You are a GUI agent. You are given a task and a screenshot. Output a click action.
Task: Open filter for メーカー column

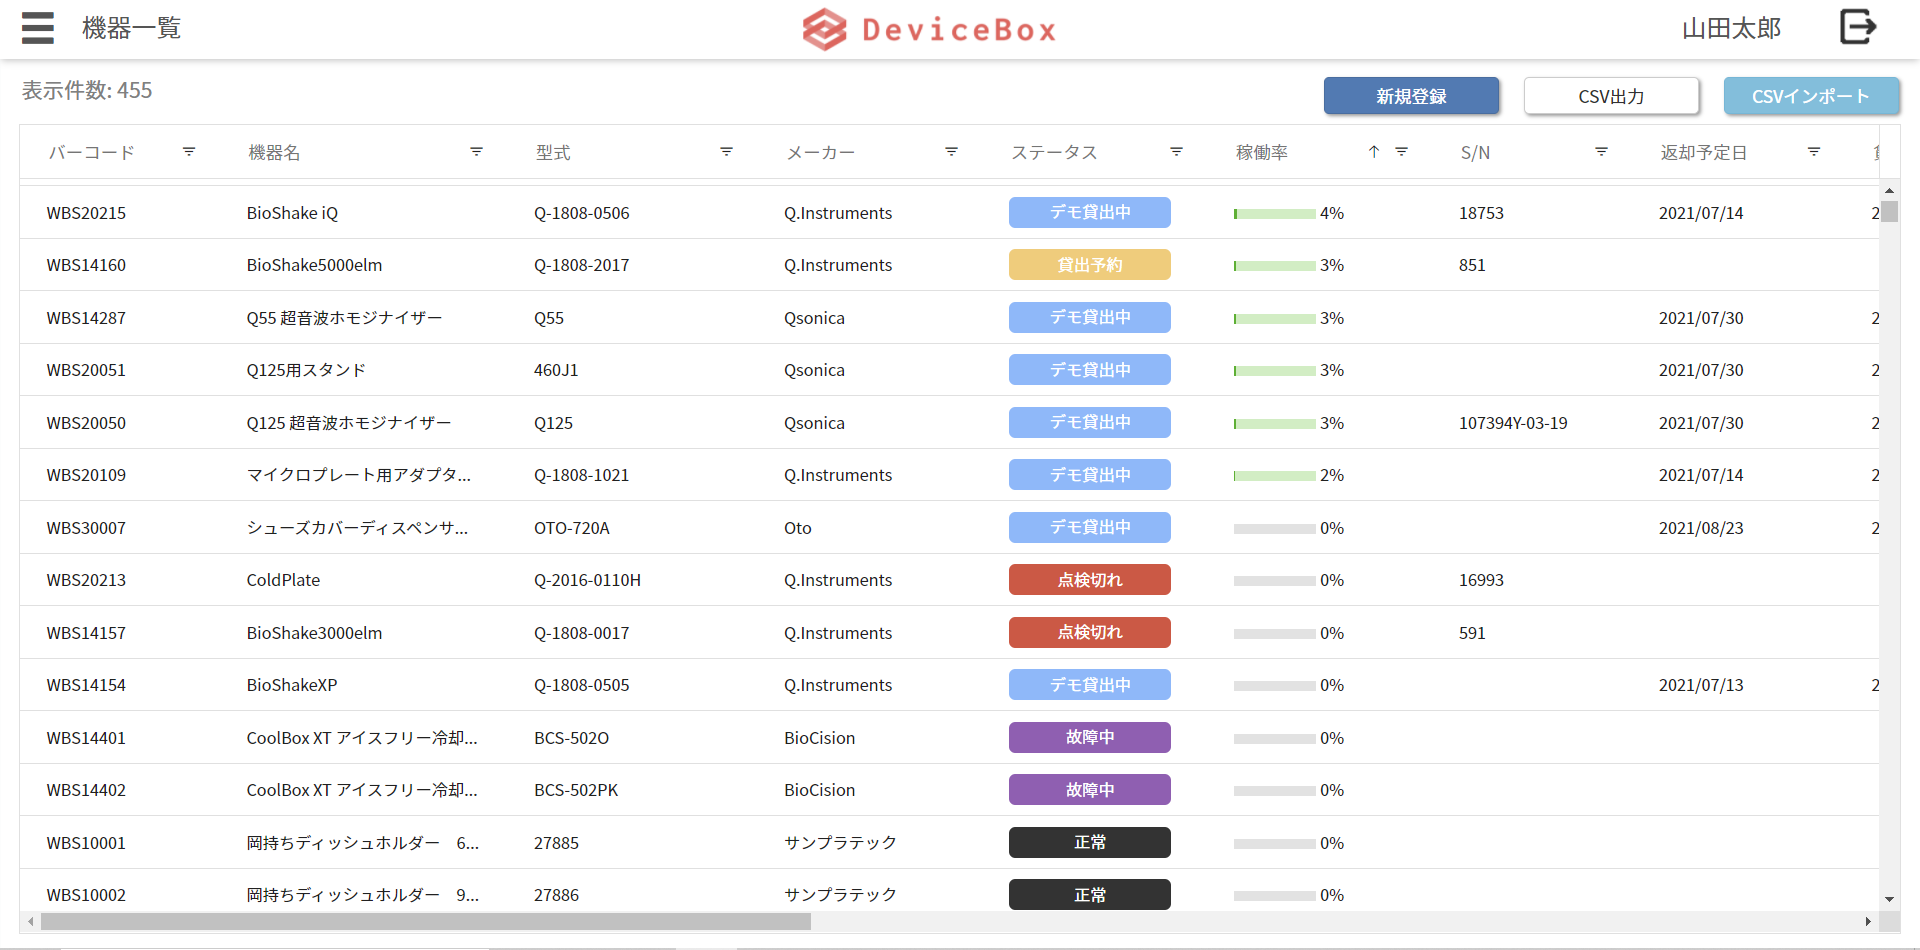(951, 152)
